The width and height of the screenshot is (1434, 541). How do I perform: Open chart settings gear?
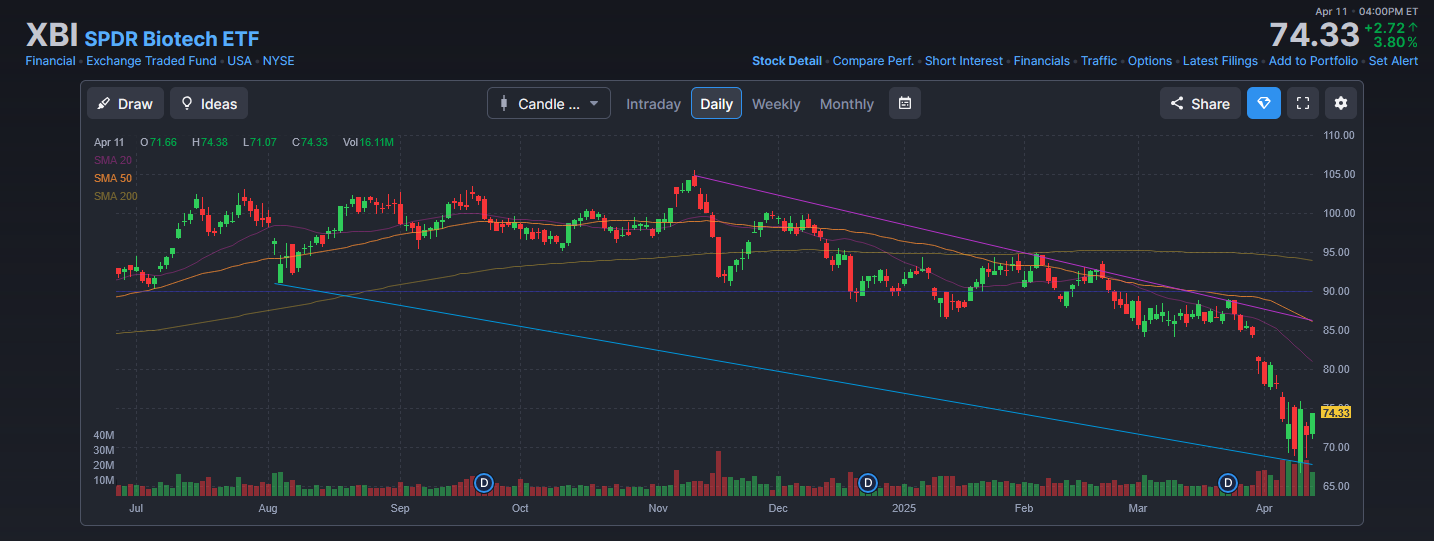(1340, 103)
